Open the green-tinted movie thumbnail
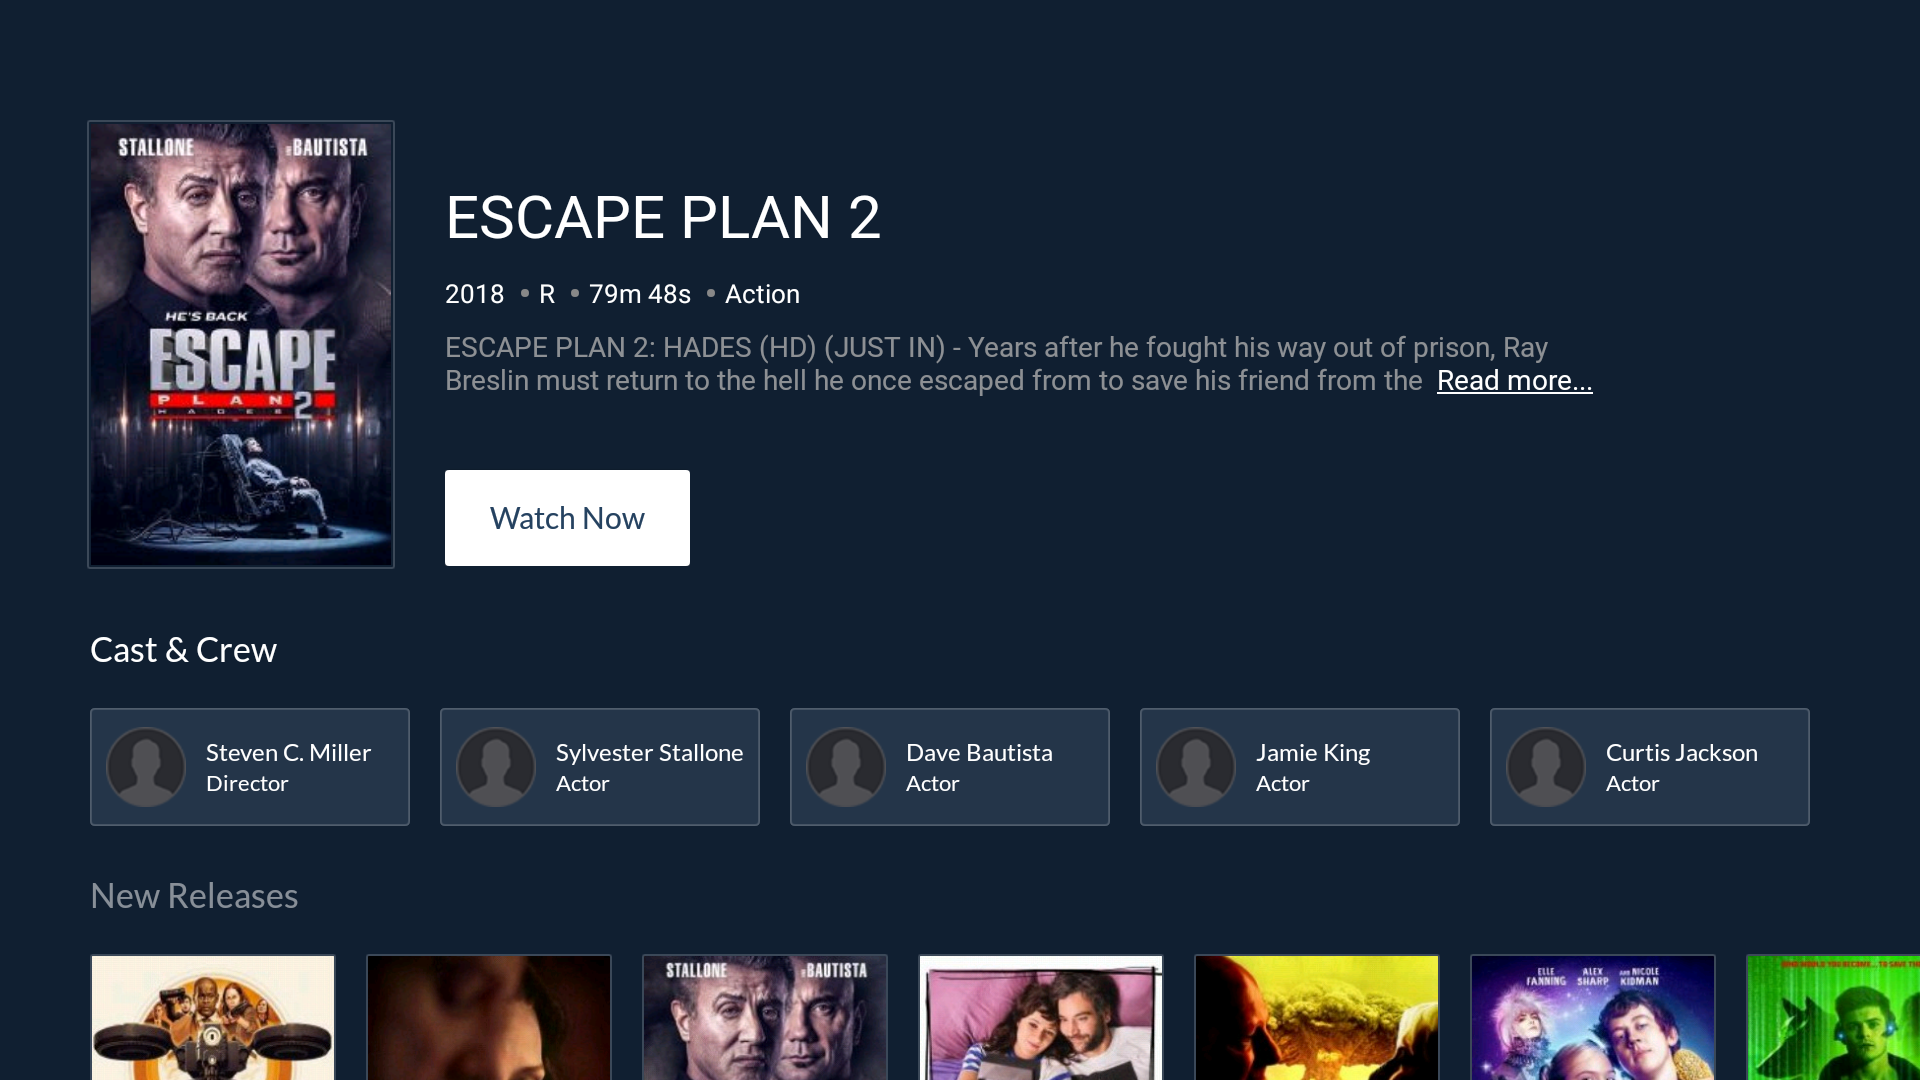 (x=1833, y=1017)
